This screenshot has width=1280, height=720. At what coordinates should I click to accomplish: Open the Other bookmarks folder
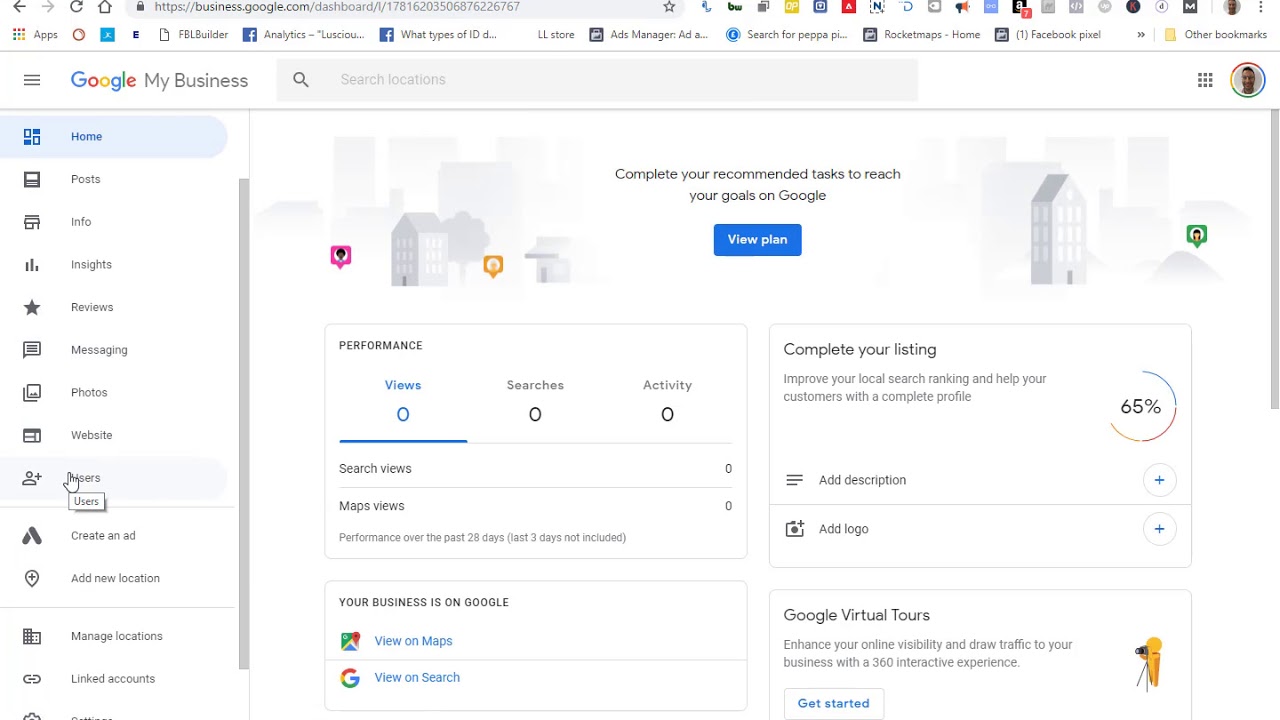tap(1215, 35)
